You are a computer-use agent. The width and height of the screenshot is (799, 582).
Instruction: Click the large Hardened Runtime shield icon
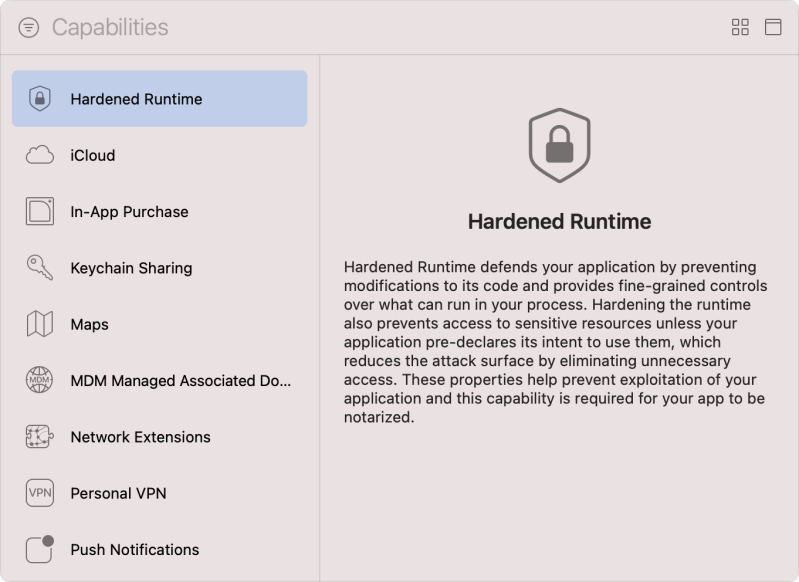560,145
